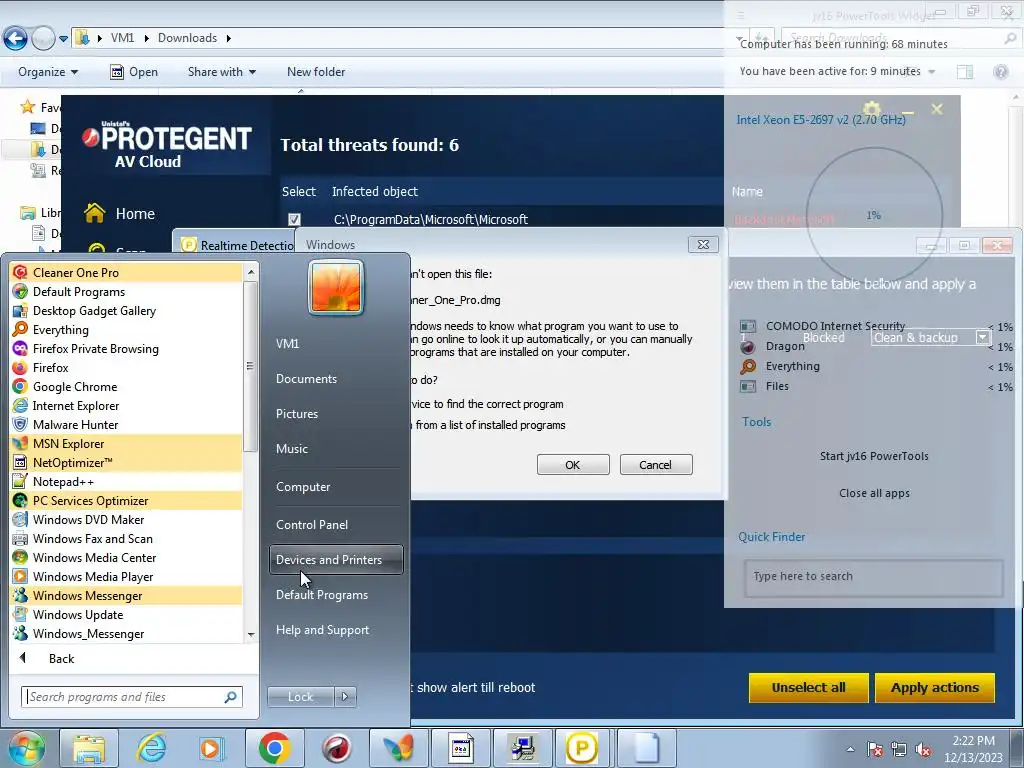
Task: Select Devices and Printers
Action: [336, 560]
